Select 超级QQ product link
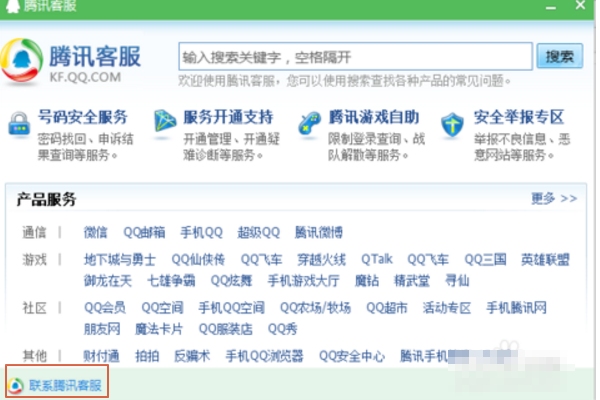Image resolution: width=600 pixels, height=400 pixels. coord(259,232)
